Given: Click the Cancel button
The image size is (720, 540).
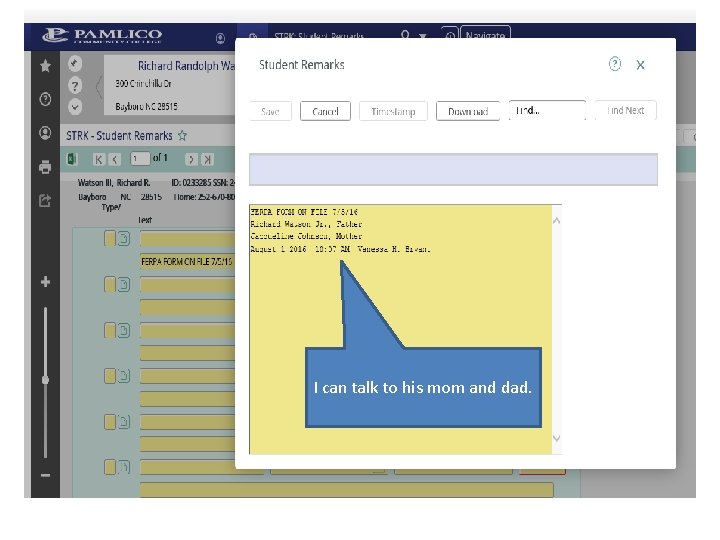Looking at the screenshot, I should point(325,111).
